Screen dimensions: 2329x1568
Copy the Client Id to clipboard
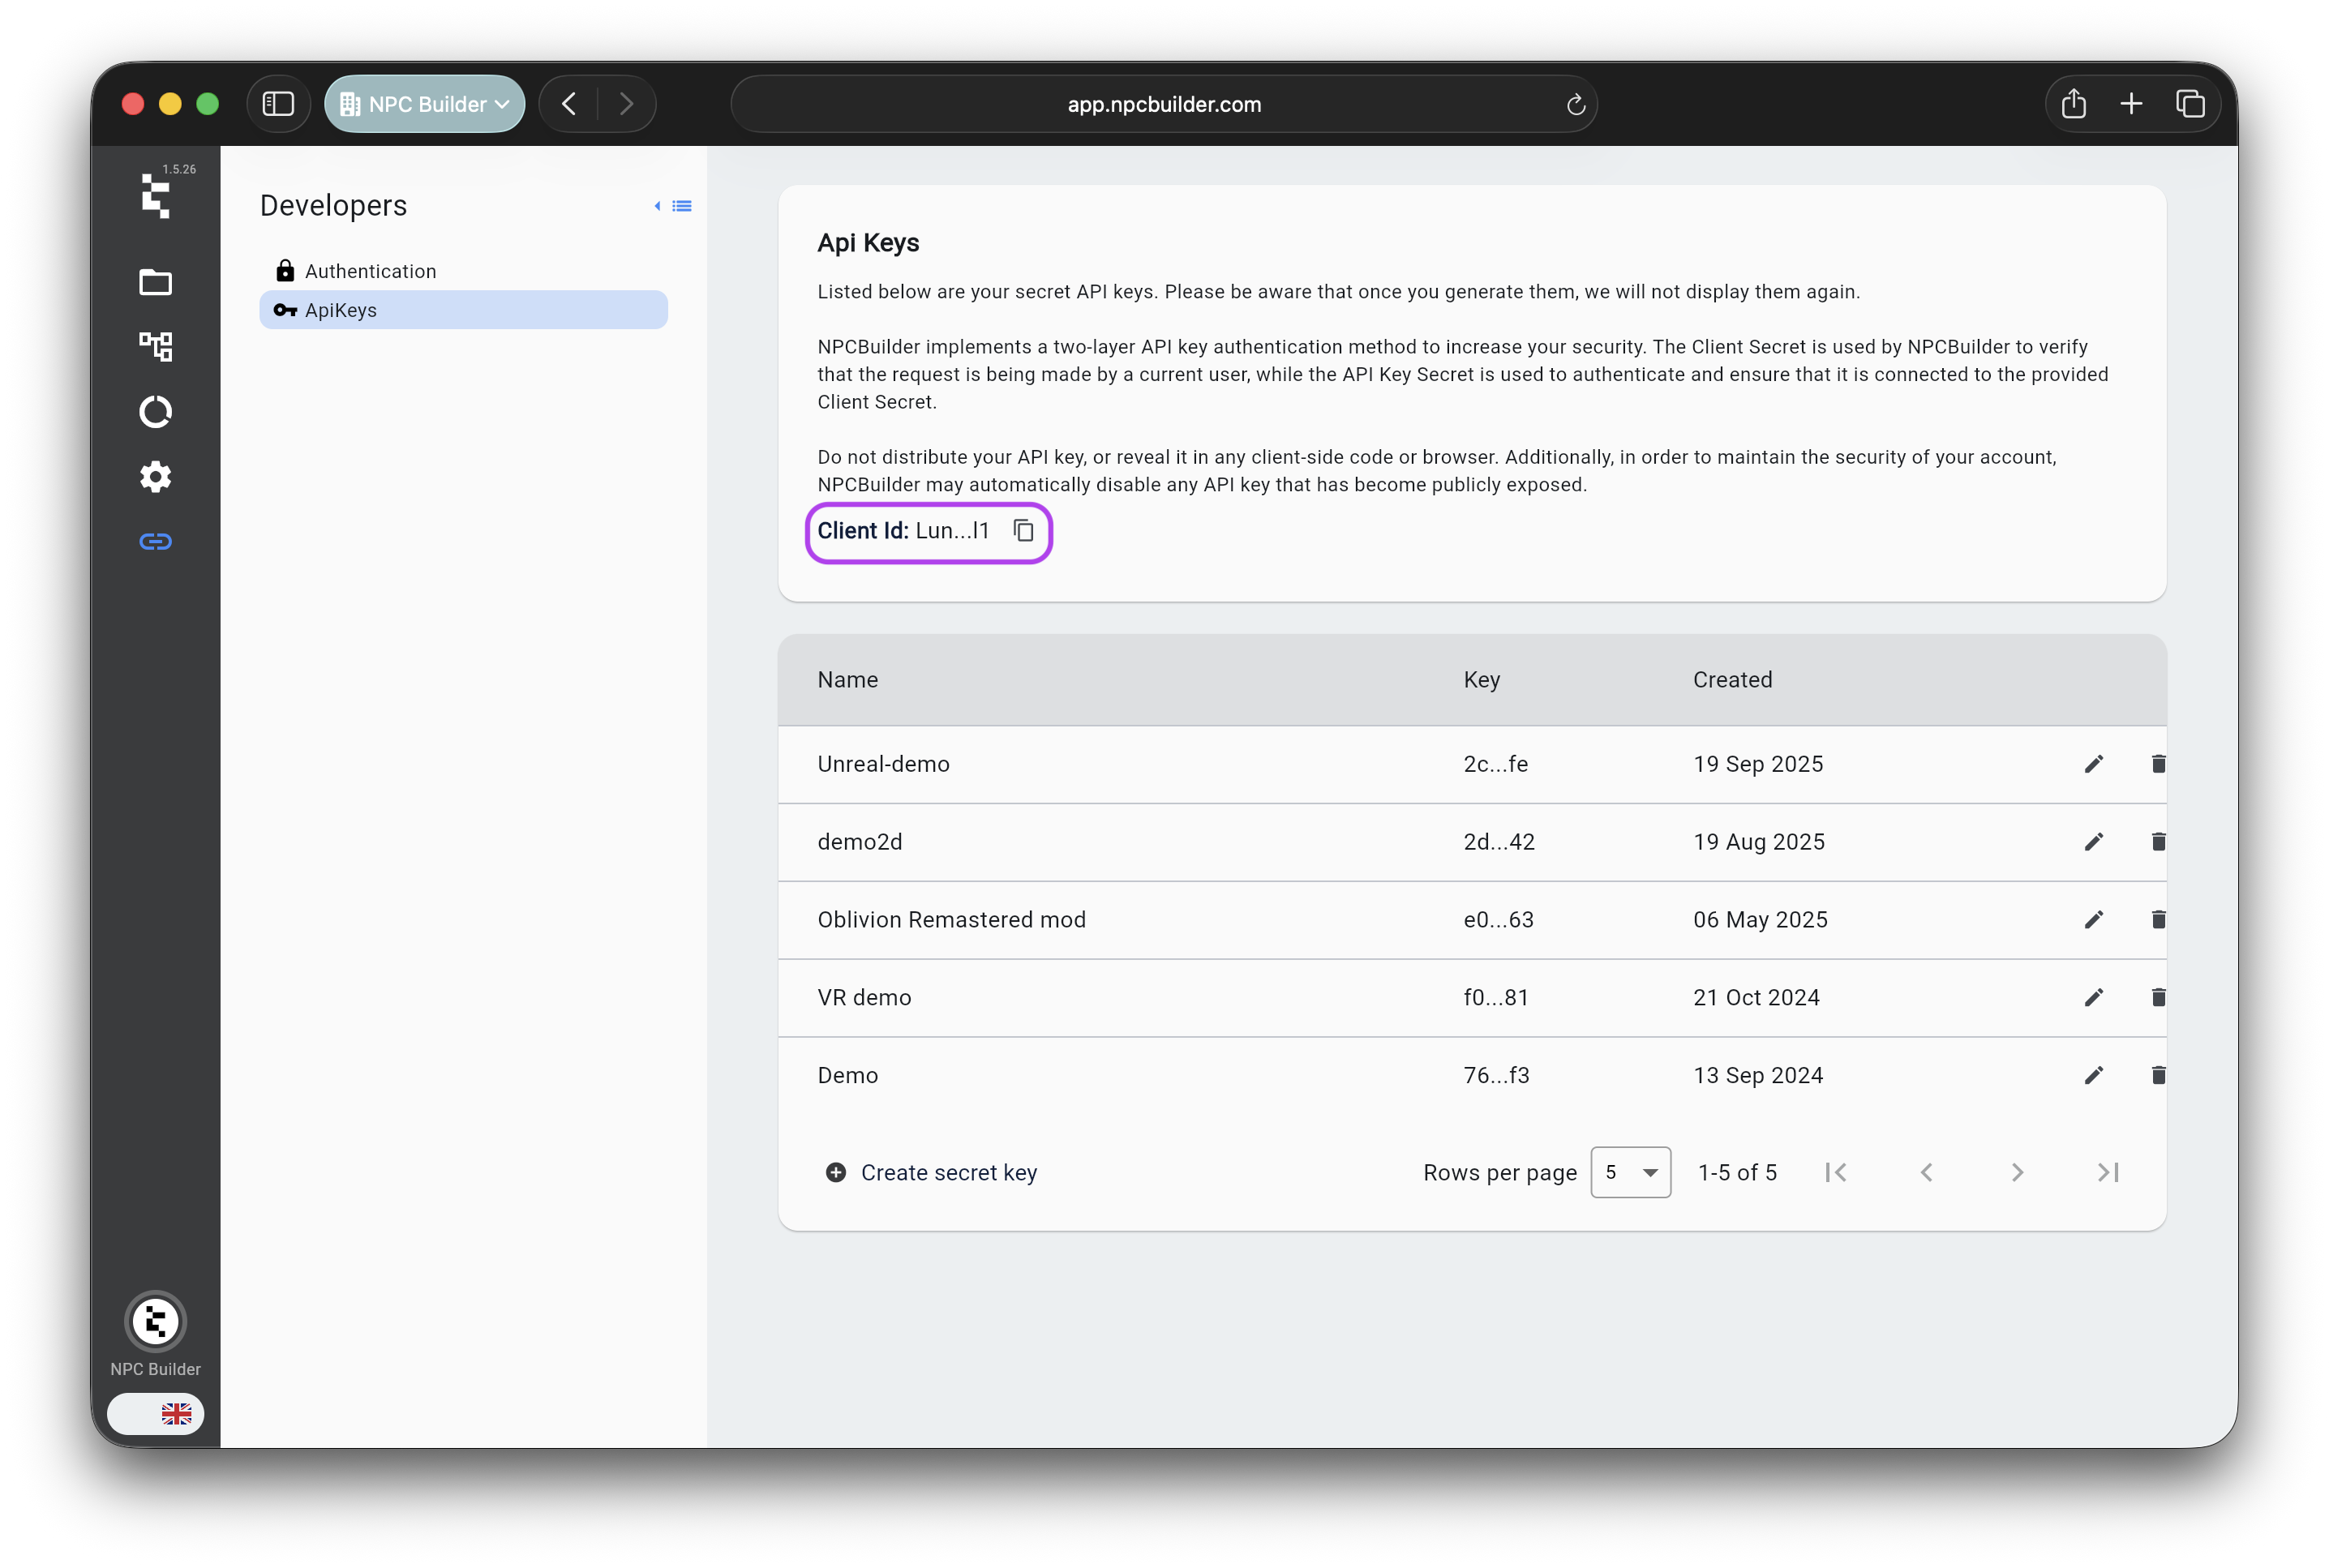coord(1023,530)
